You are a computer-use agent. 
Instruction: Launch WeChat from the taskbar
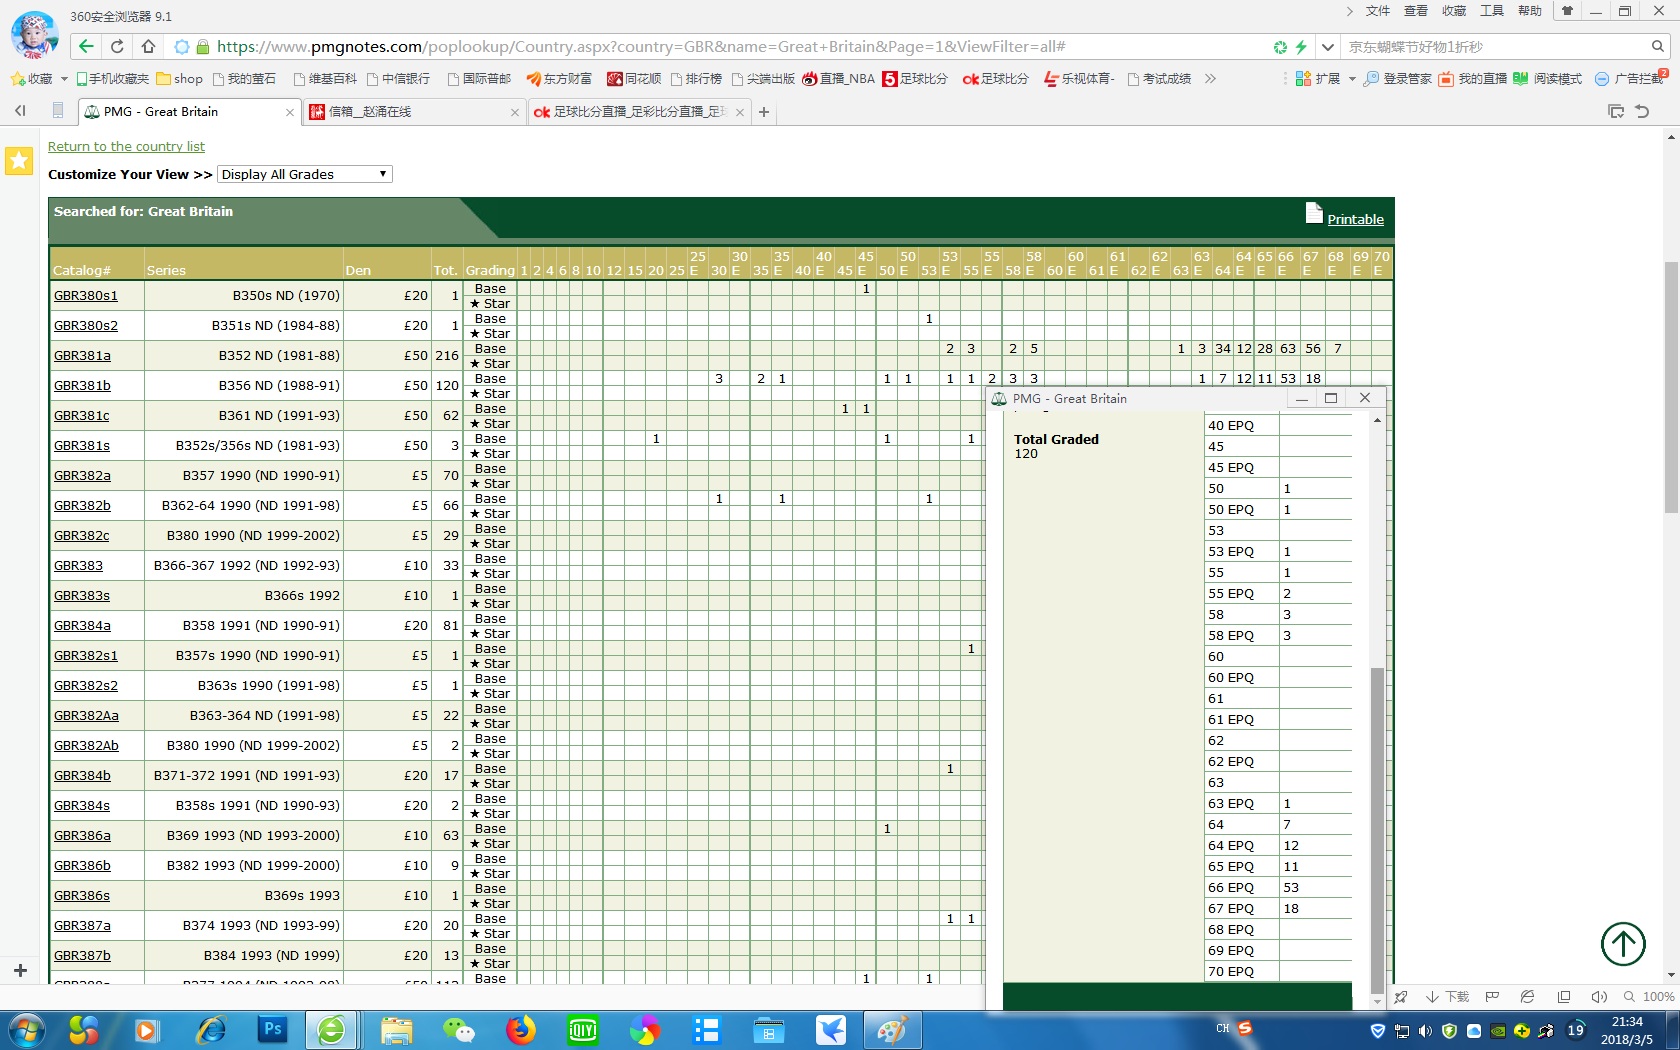click(x=458, y=1029)
